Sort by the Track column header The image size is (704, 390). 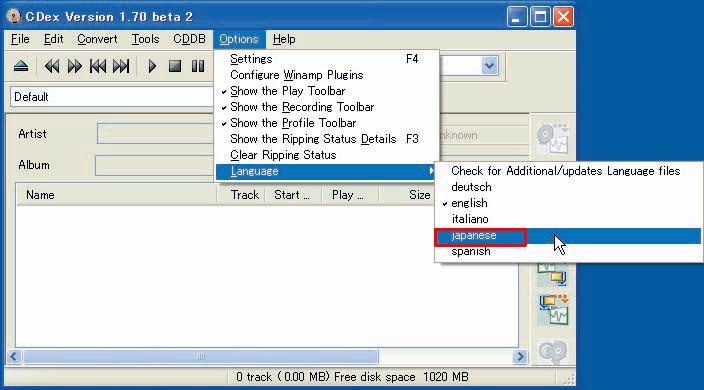click(x=241, y=195)
